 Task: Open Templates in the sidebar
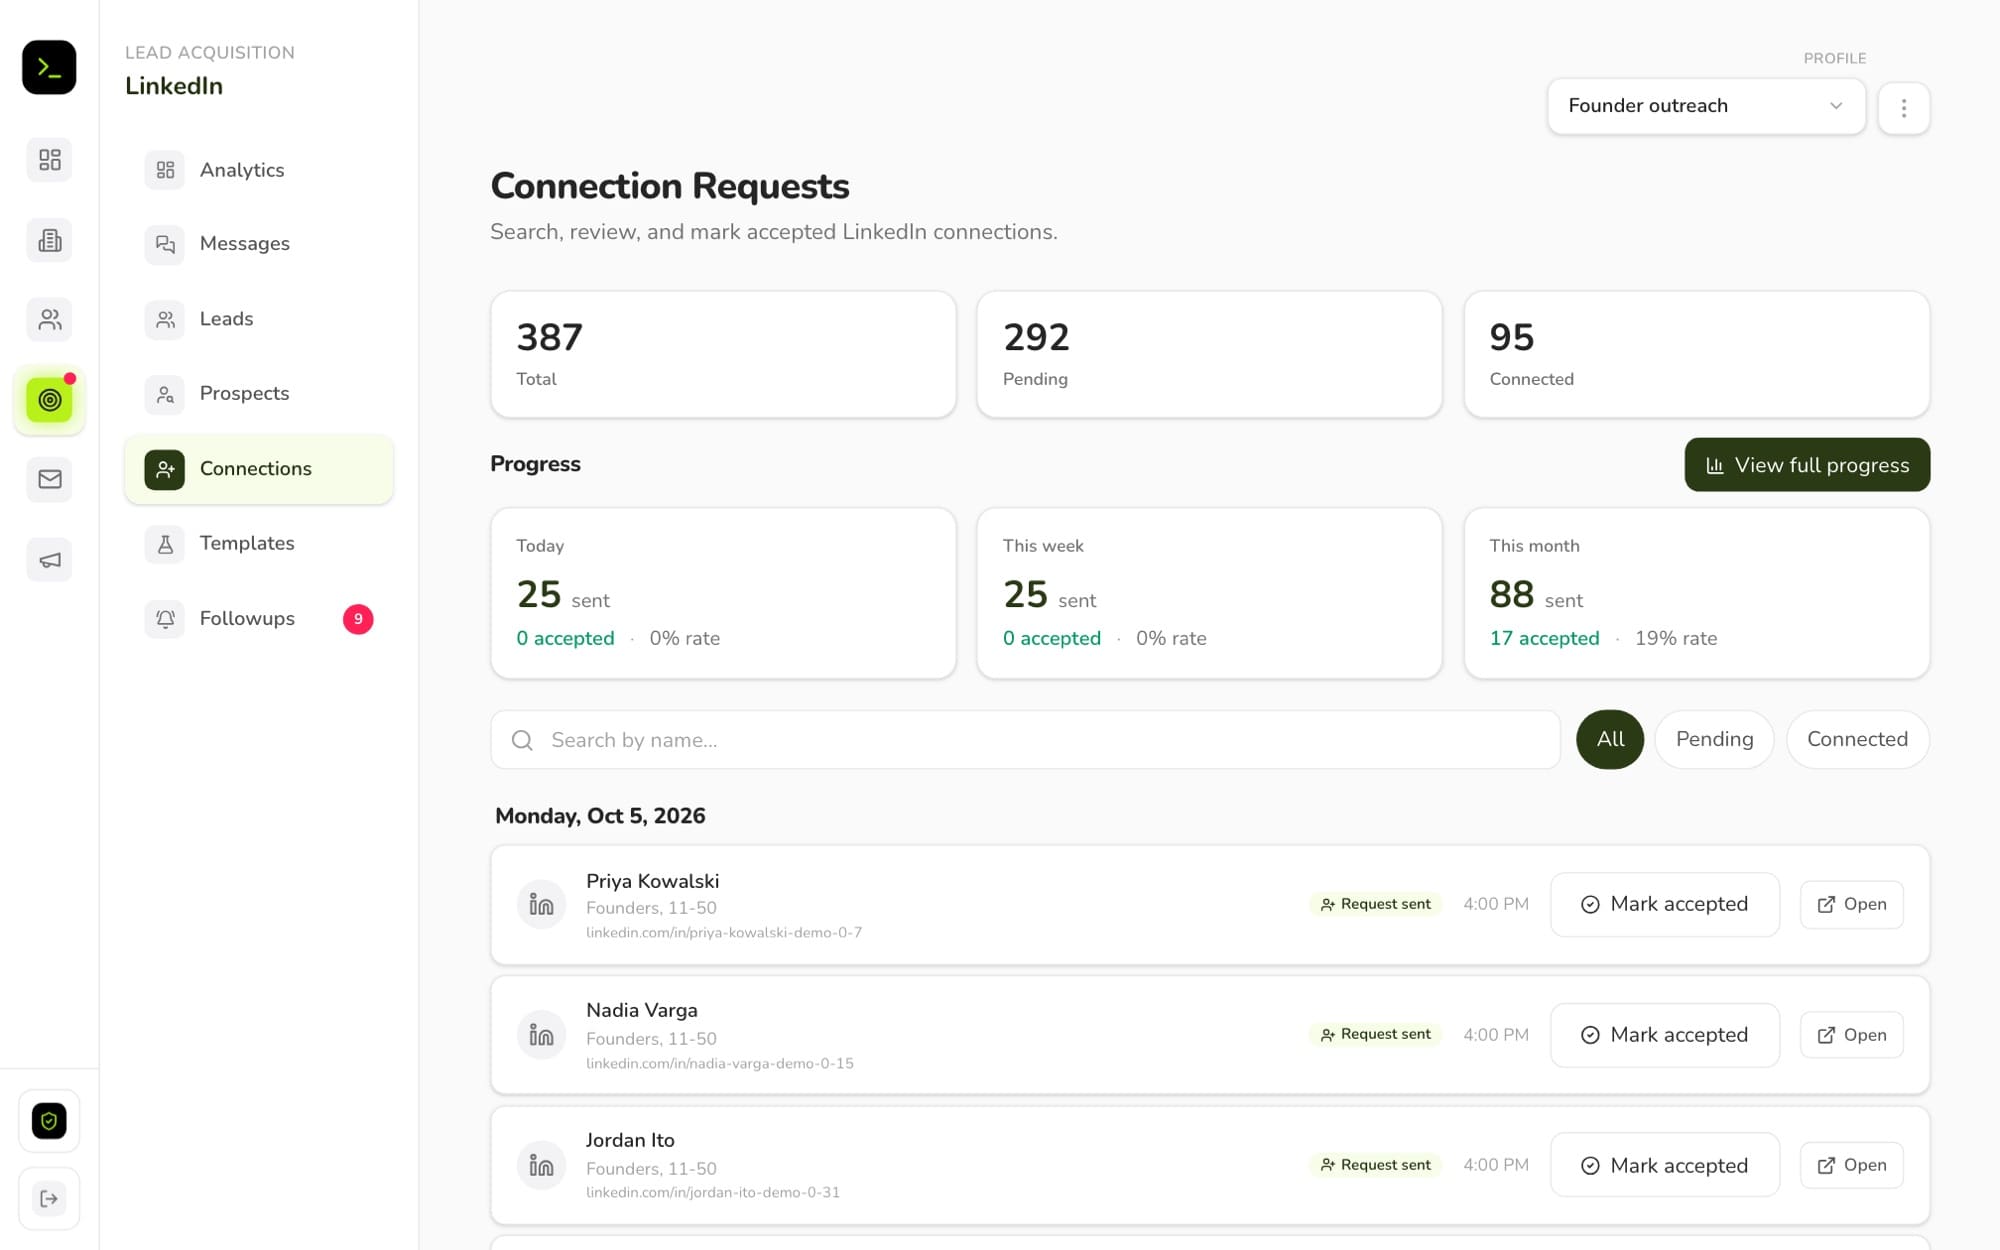pos(259,543)
